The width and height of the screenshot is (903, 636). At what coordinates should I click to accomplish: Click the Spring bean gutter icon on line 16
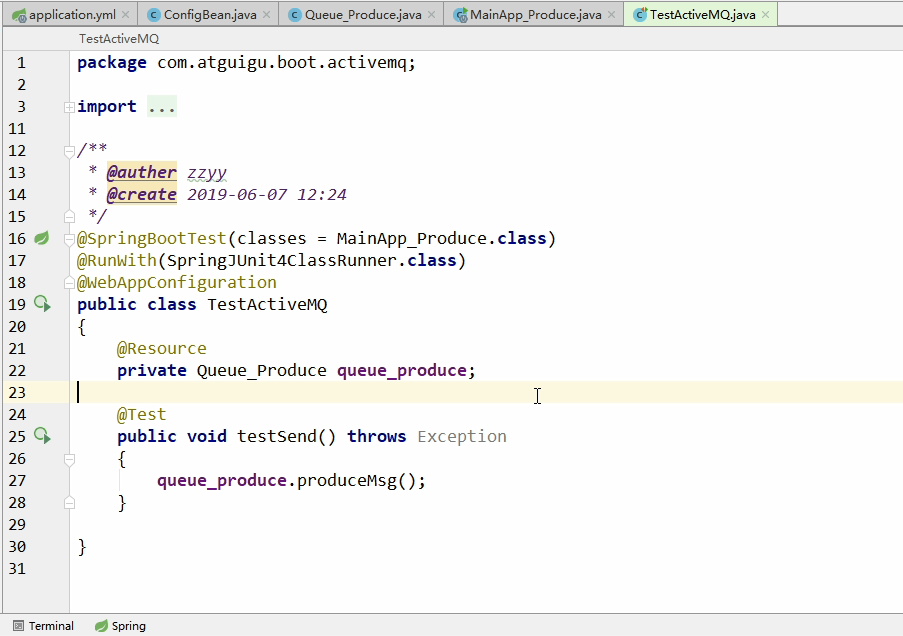pyautogui.click(x=41, y=238)
